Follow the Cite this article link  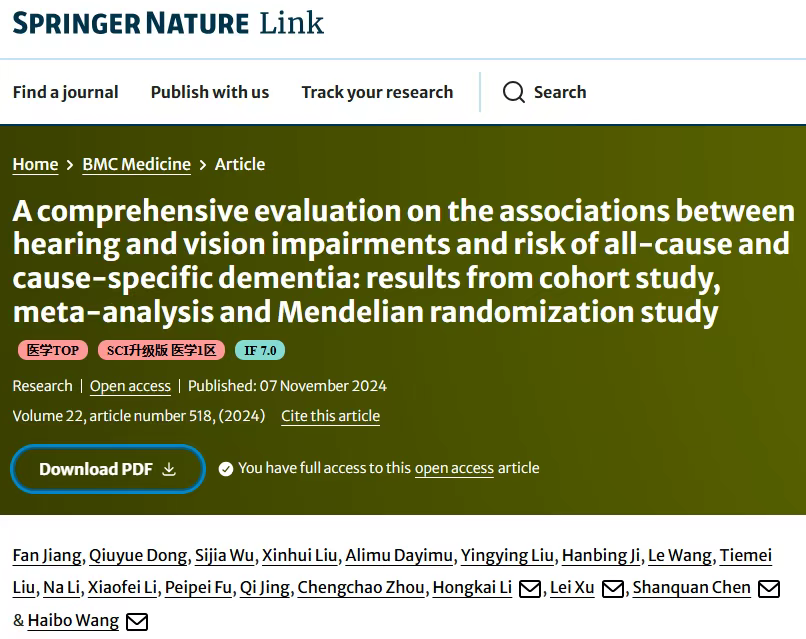click(331, 416)
